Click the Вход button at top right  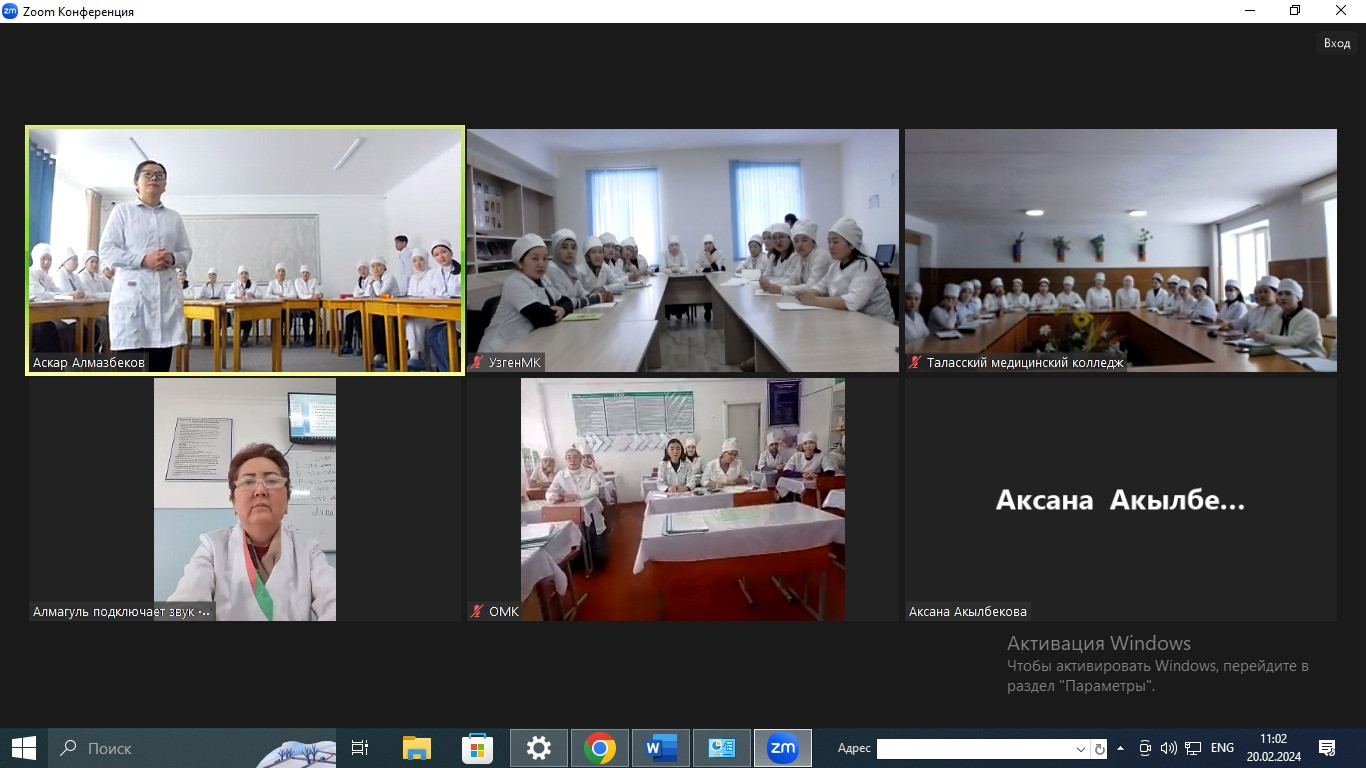(1336, 43)
